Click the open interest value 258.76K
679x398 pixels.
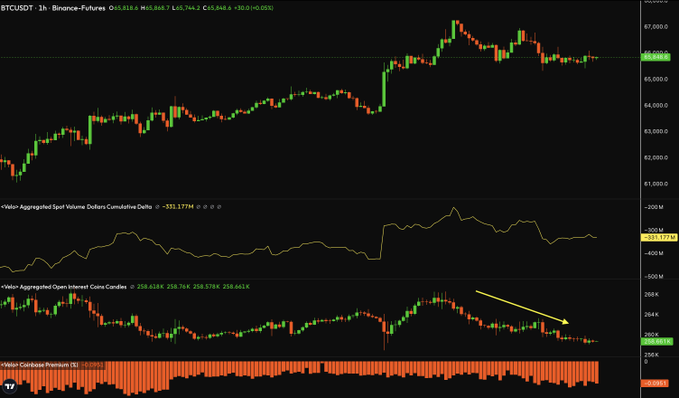[178, 287]
